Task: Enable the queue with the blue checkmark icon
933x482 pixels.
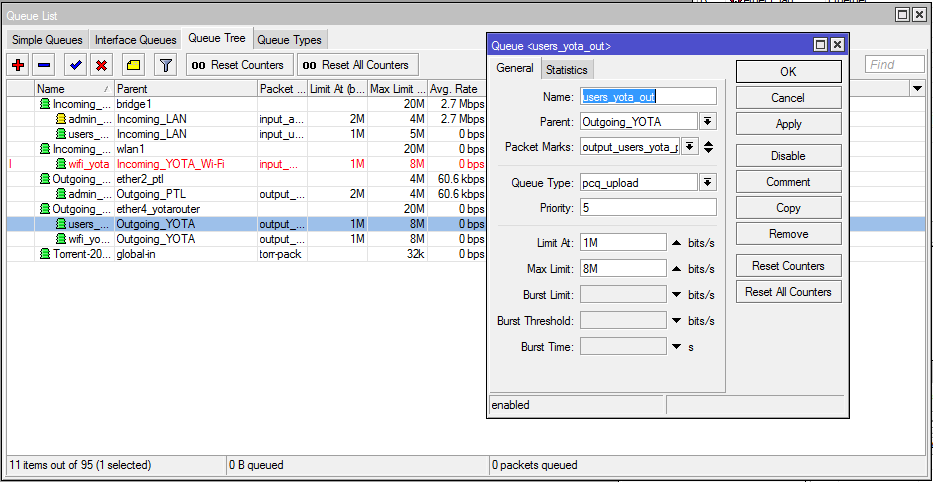Action: [76, 65]
